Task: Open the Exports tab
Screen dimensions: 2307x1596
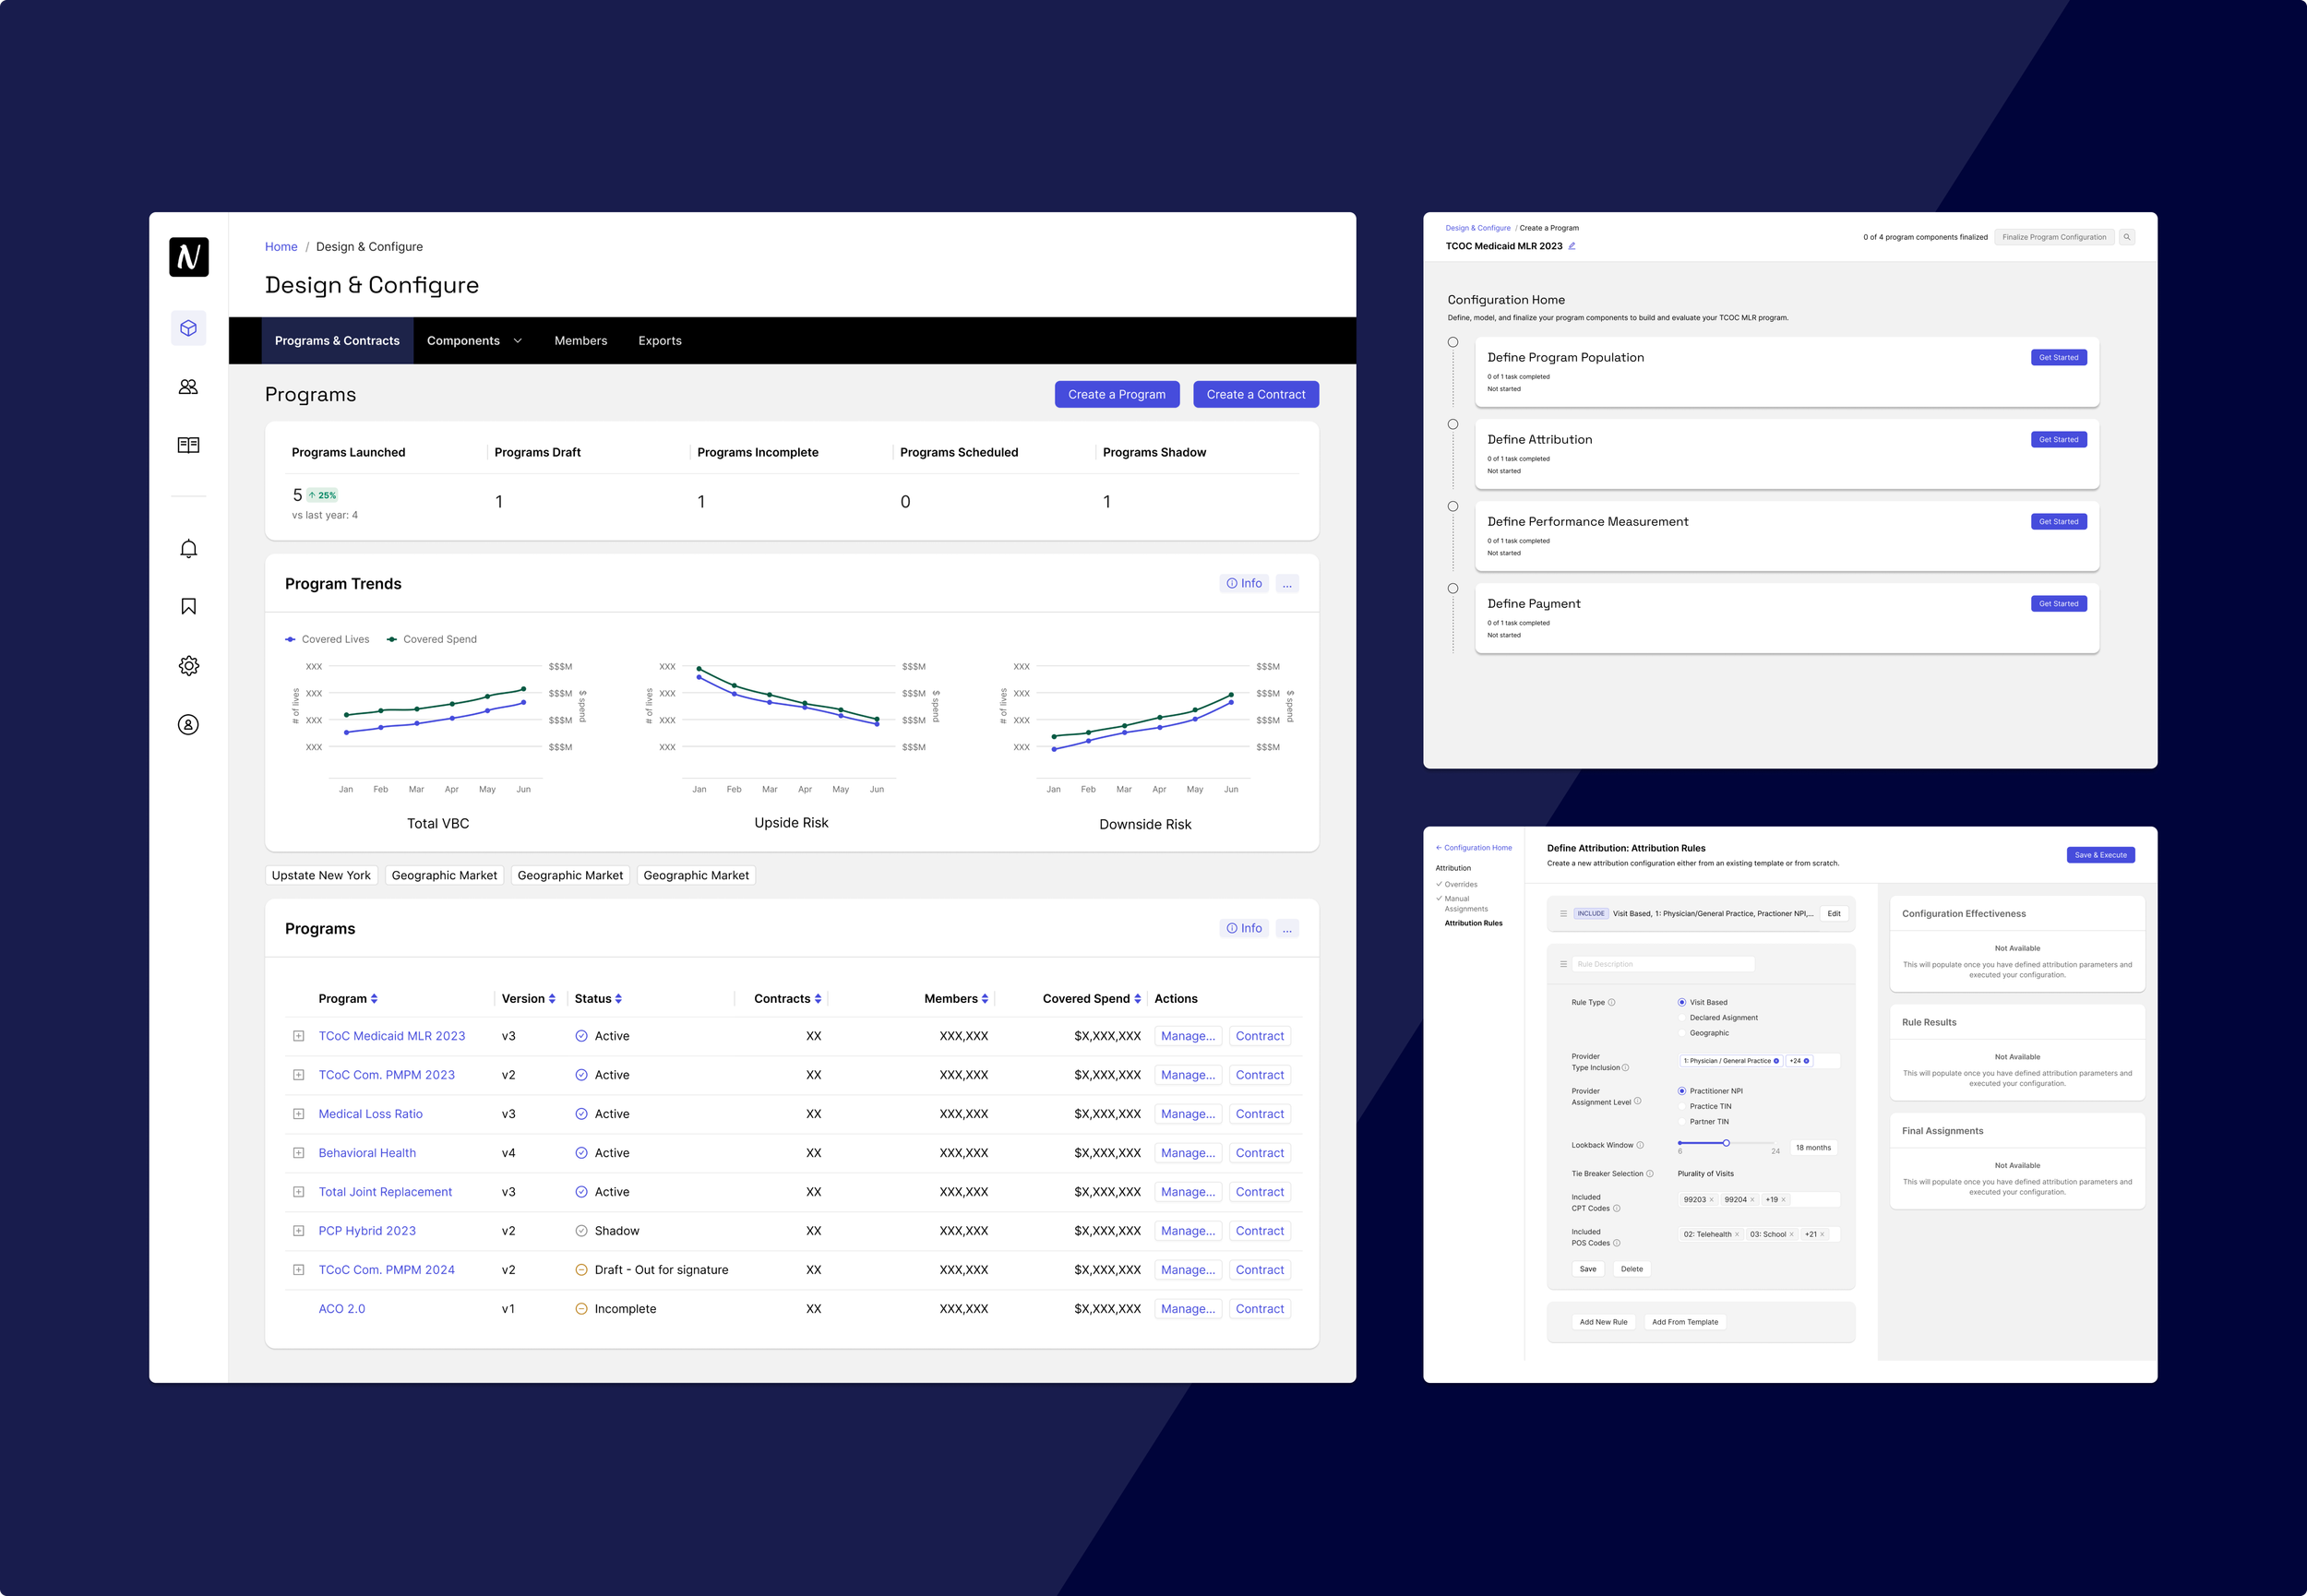Action: [x=659, y=341]
